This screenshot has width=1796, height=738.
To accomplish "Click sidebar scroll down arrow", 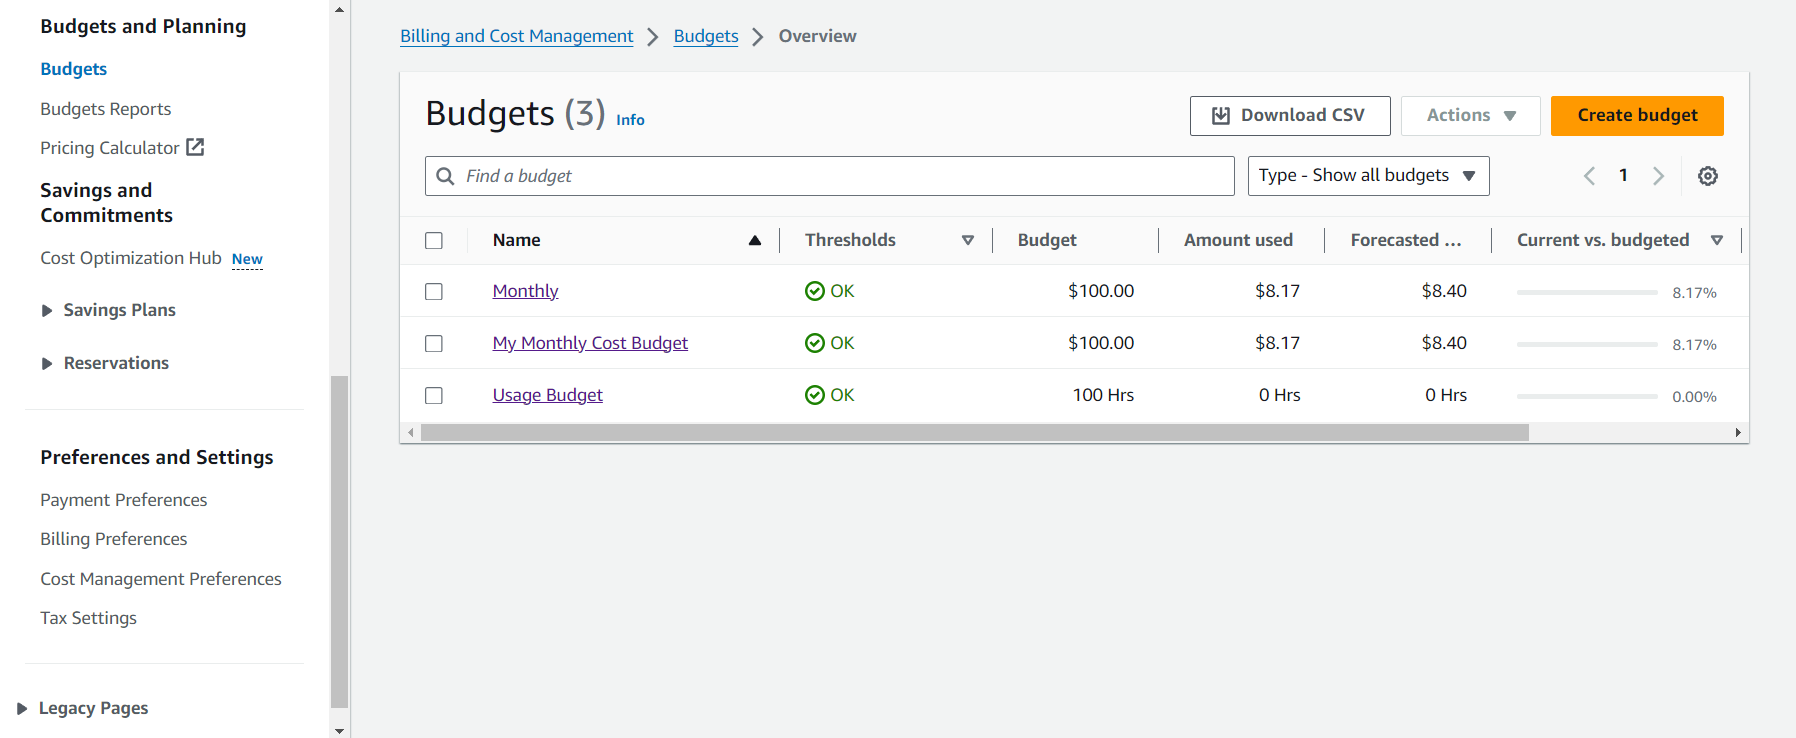I will tap(339, 730).
